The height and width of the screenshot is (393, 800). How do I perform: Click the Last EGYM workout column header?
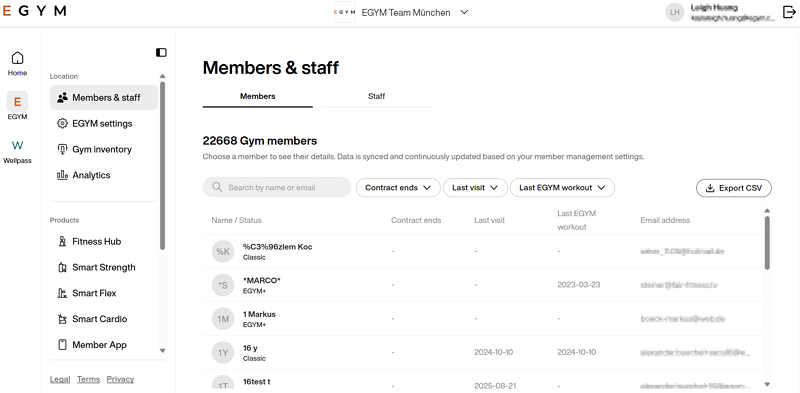point(577,220)
